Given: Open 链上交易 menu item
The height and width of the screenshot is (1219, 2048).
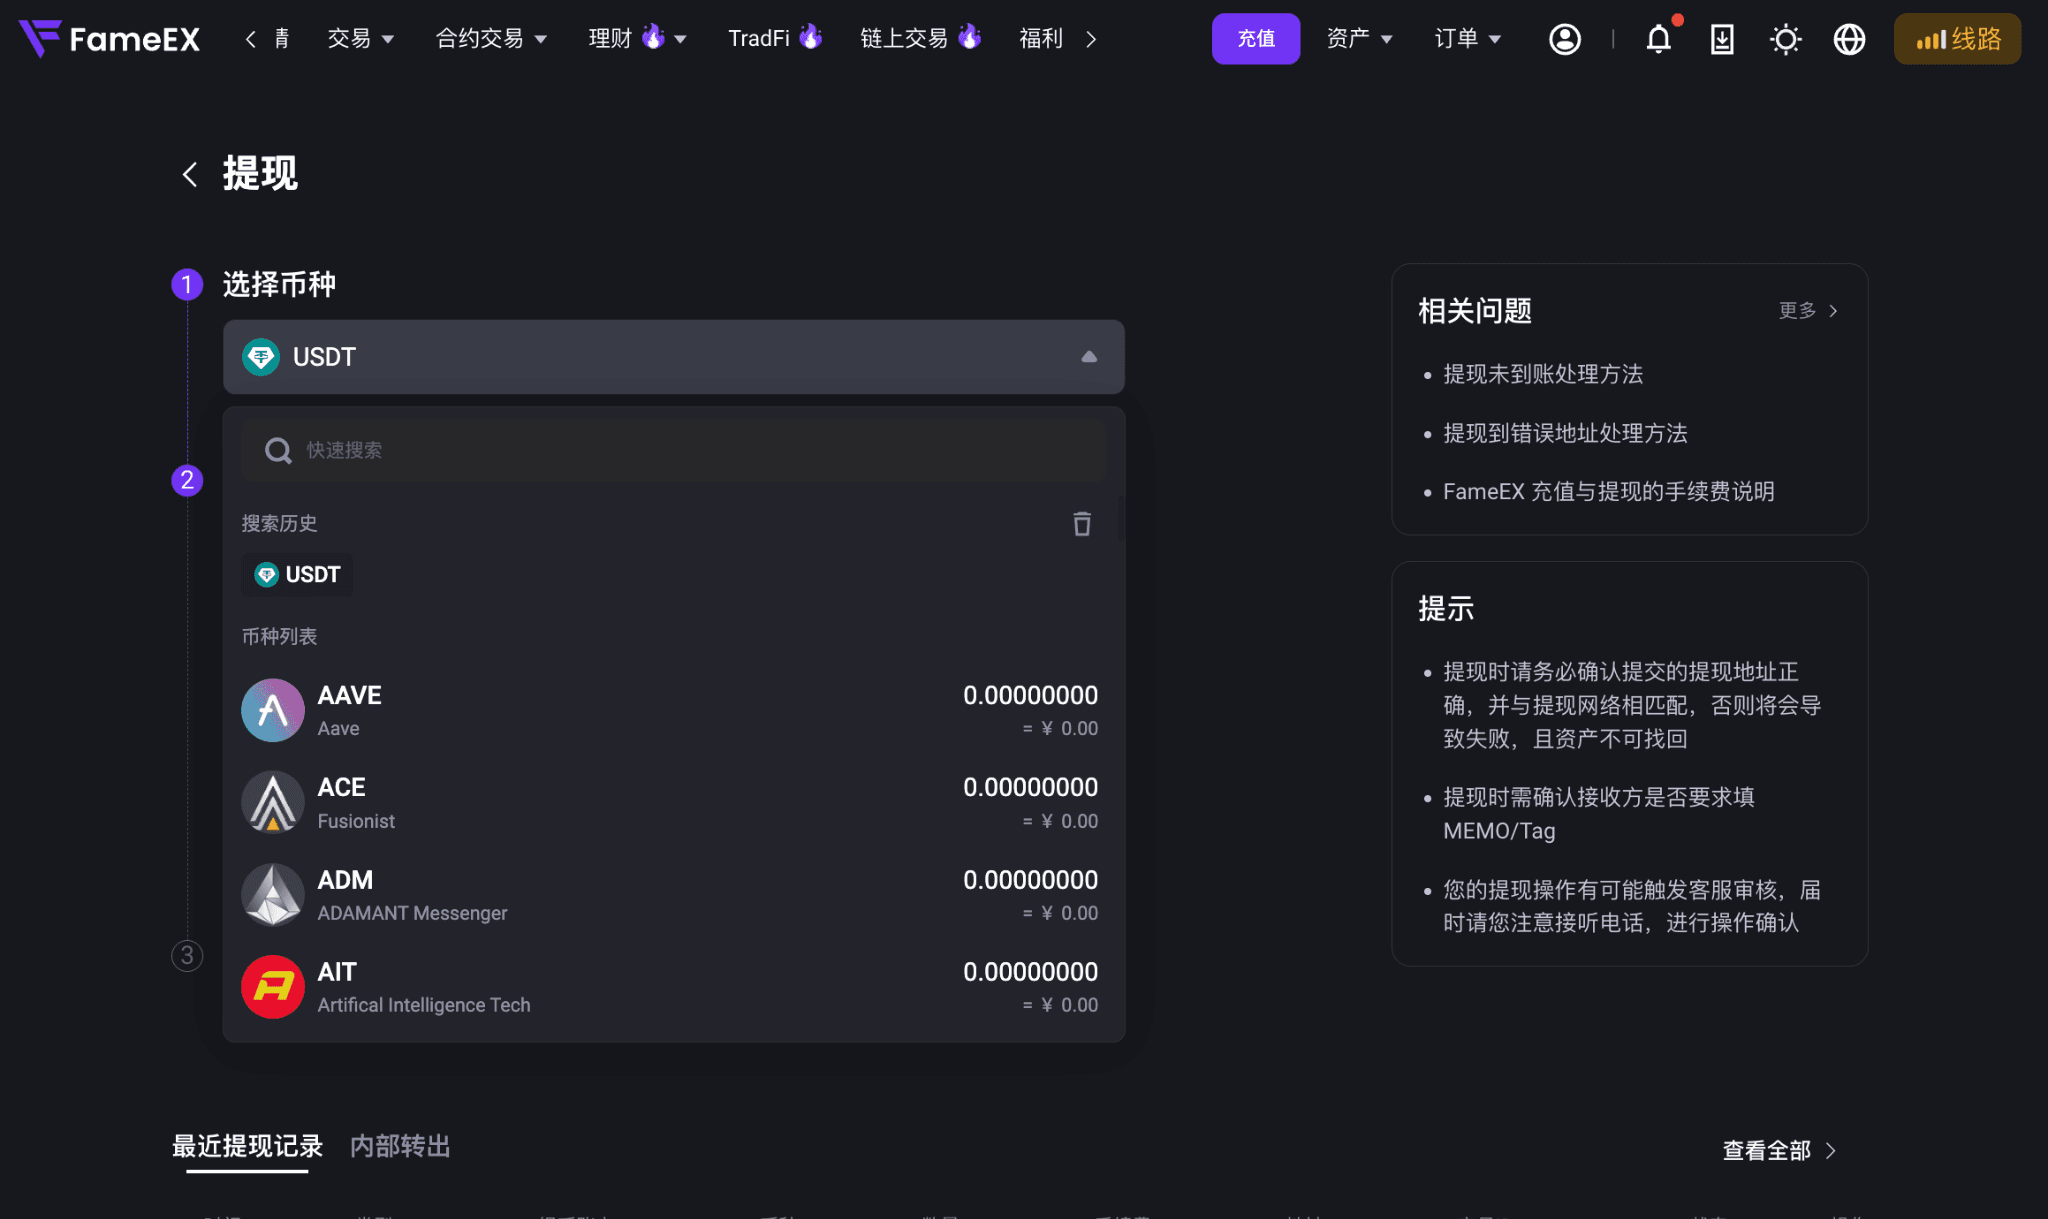Looking at the screenshot, I should point(920,39).
